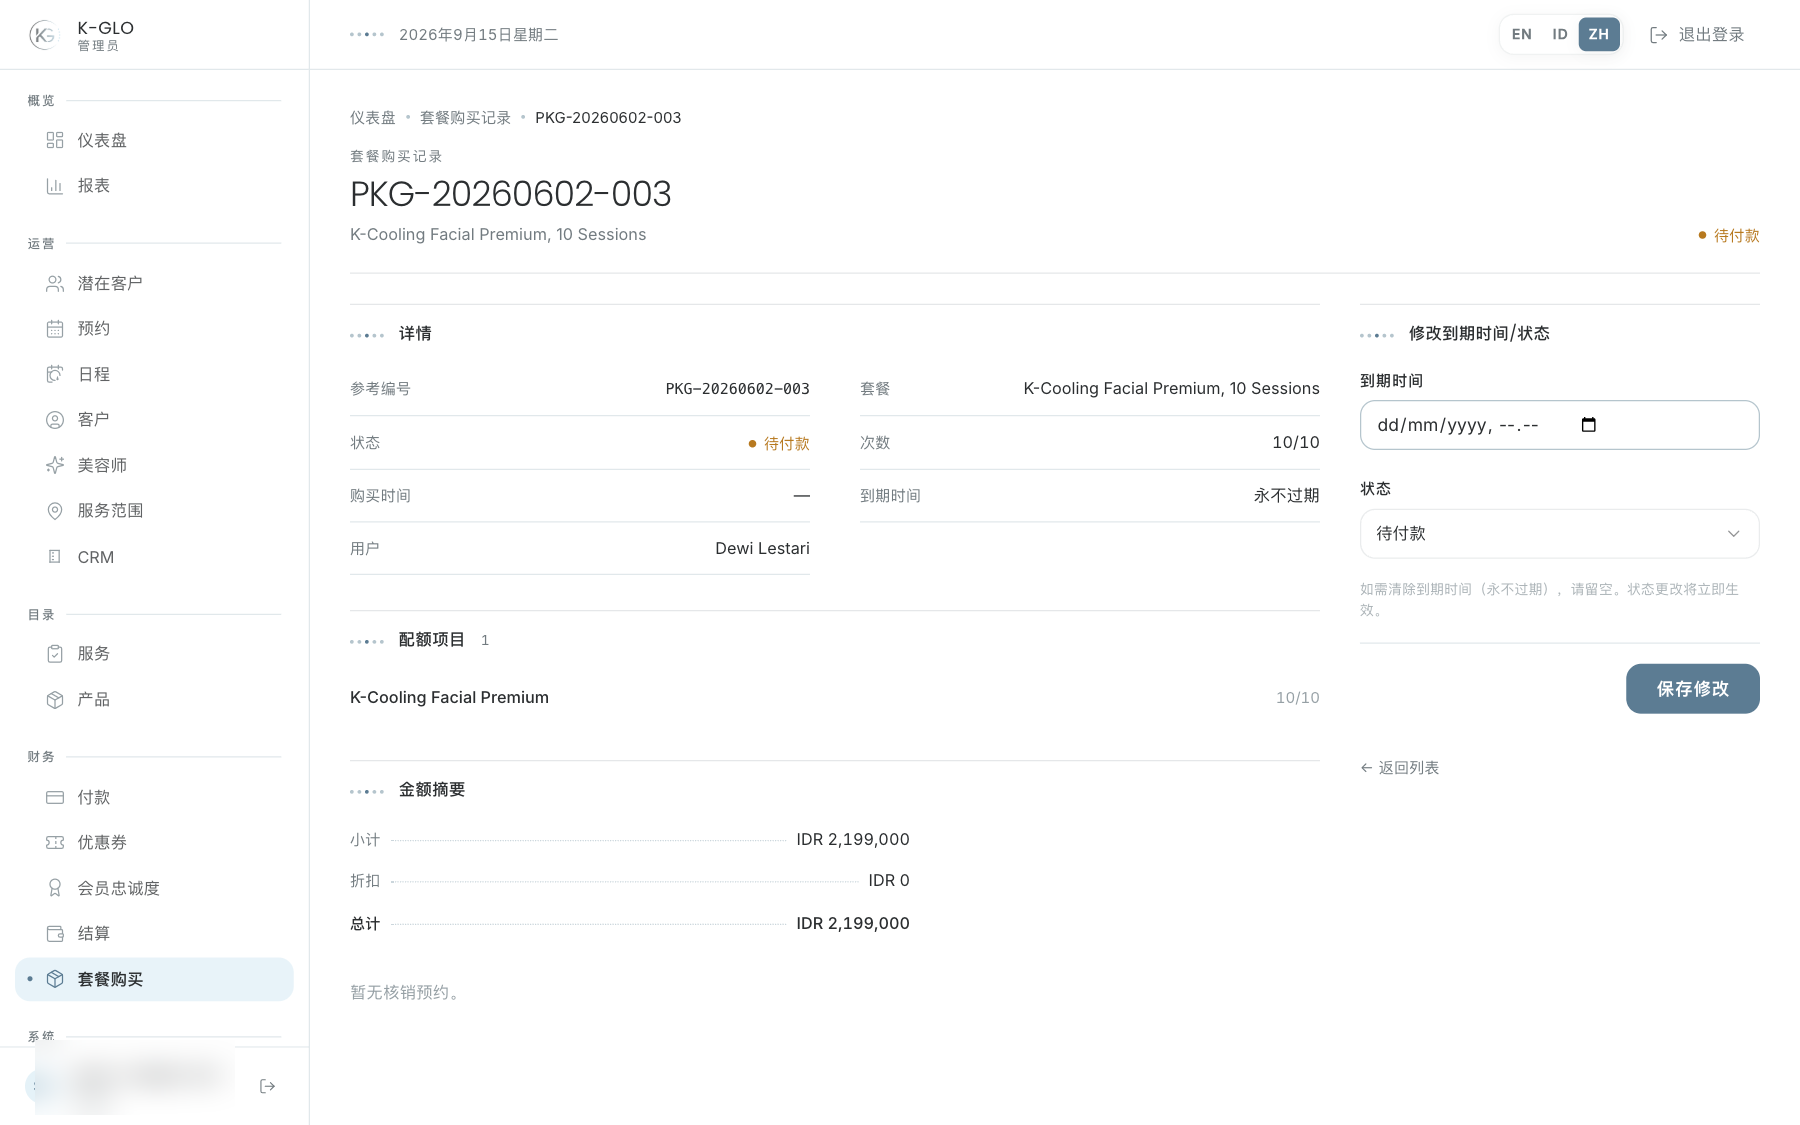
Task: Click 仪表盘 in the breadcrumb
Action: (x=372, y=118)
